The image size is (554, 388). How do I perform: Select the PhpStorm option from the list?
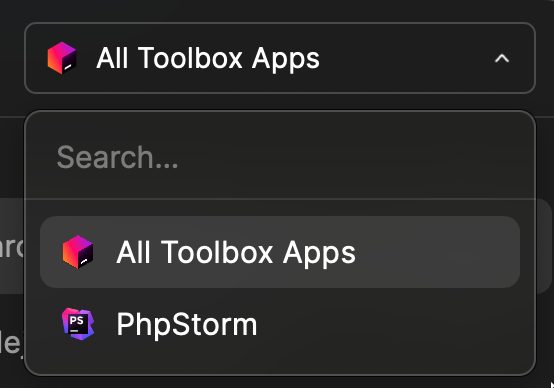point(280,324)
